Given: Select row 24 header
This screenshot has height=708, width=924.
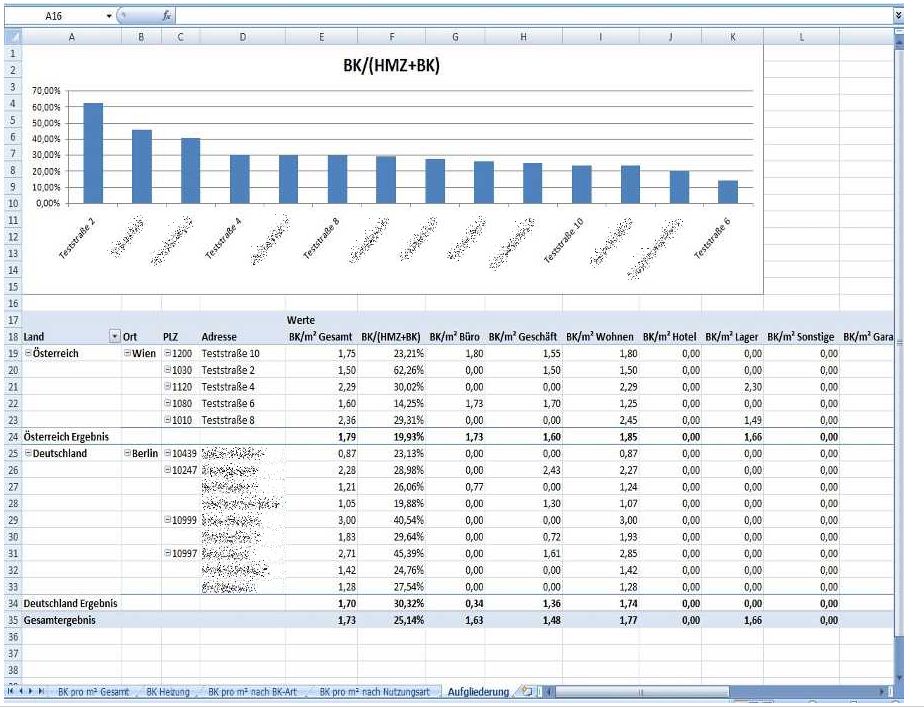Looking at the screenshot, I should click(x=13, y=436).
